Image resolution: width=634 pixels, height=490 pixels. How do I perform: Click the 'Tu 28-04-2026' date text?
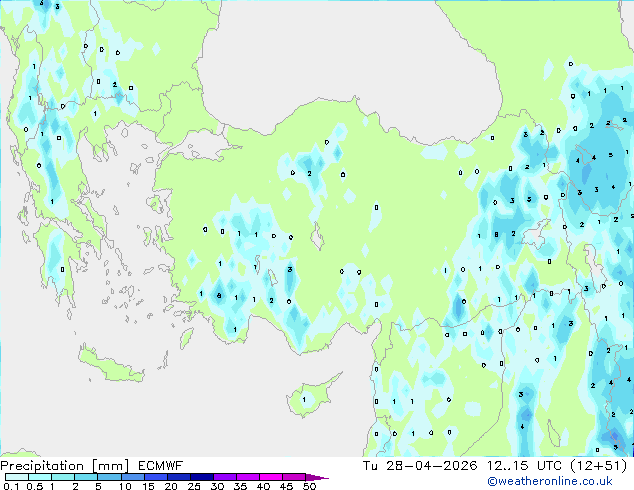pos(420,466)
